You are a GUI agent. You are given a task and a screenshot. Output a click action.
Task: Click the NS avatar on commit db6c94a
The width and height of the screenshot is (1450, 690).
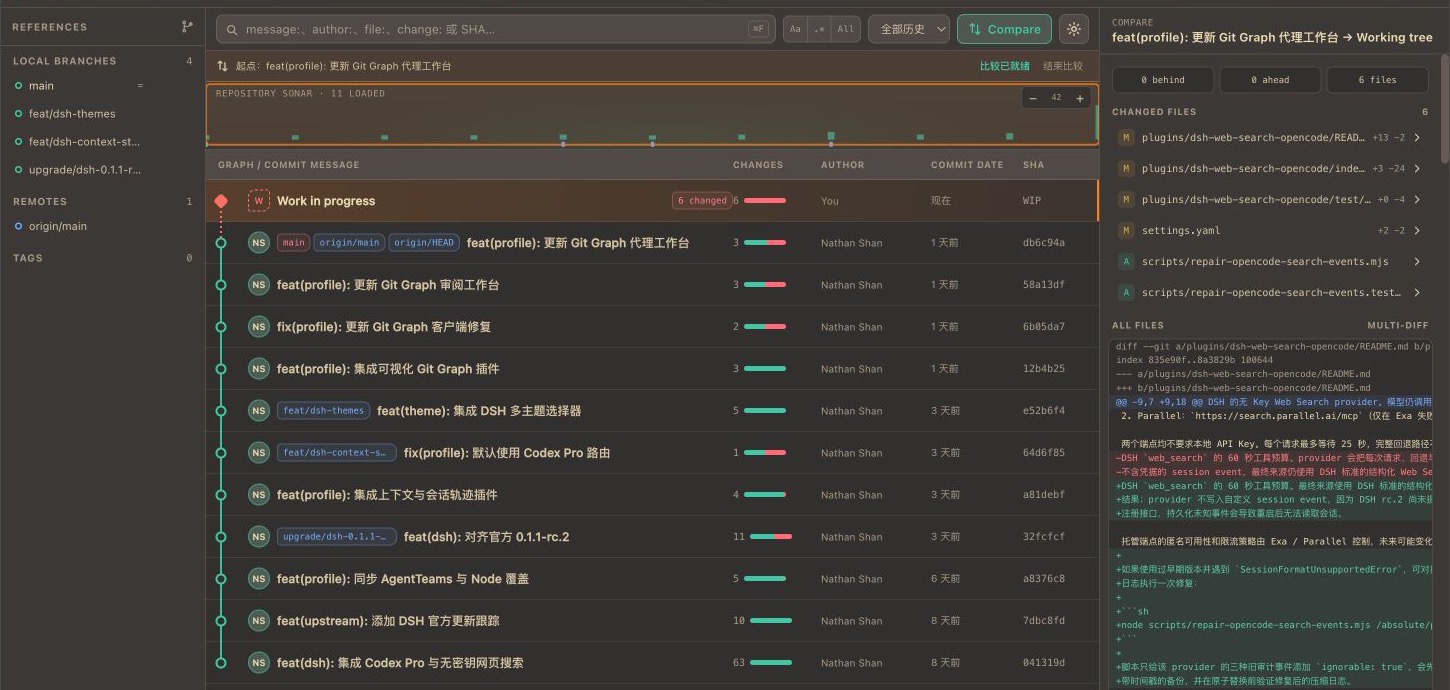click(x=259, y=243)
